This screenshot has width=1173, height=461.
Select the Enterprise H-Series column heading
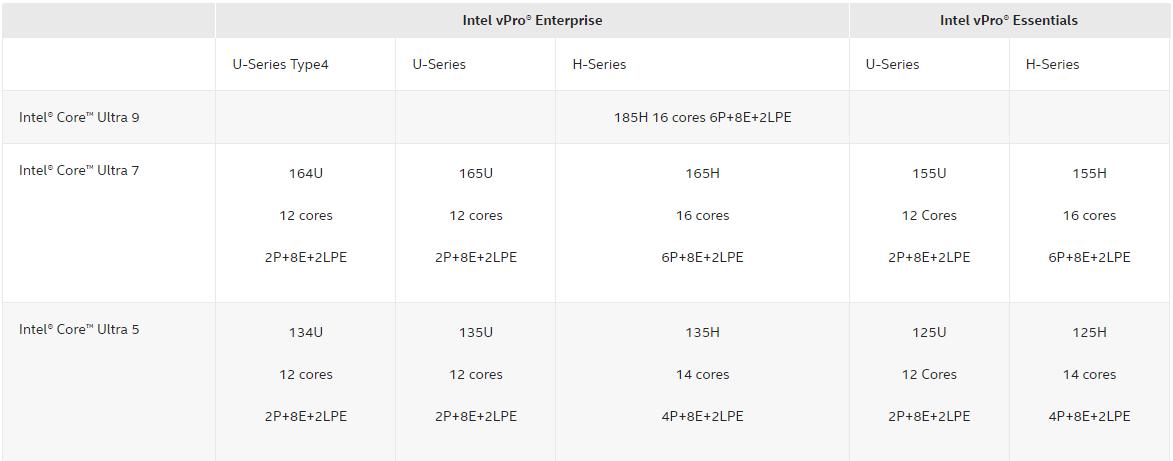pyautogui.click(x=599, y=64)
